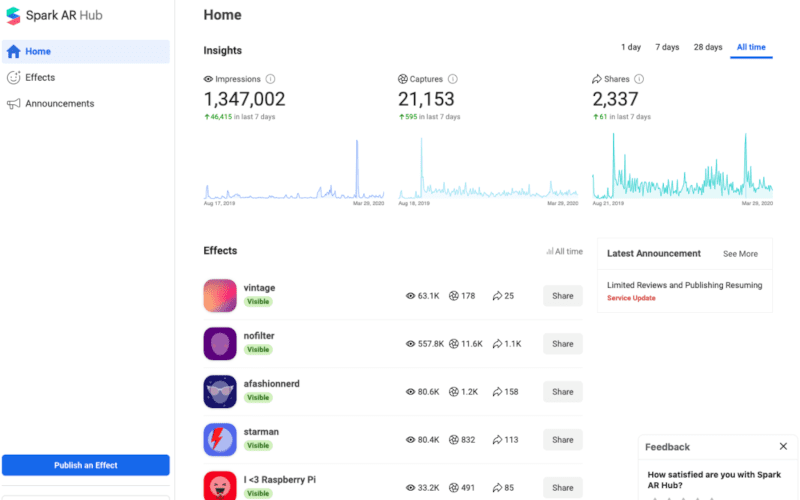The height and width of the screenshot is (500, 800).
Task: Click the starman effect name
Action: (261, 432)
